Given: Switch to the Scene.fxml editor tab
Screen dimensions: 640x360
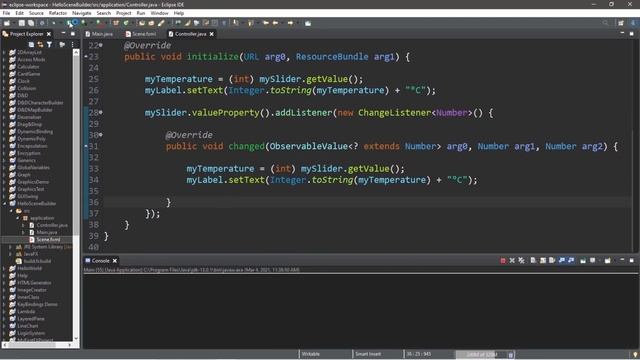Looking at the screenshot, I should click(x=141, y=34).
